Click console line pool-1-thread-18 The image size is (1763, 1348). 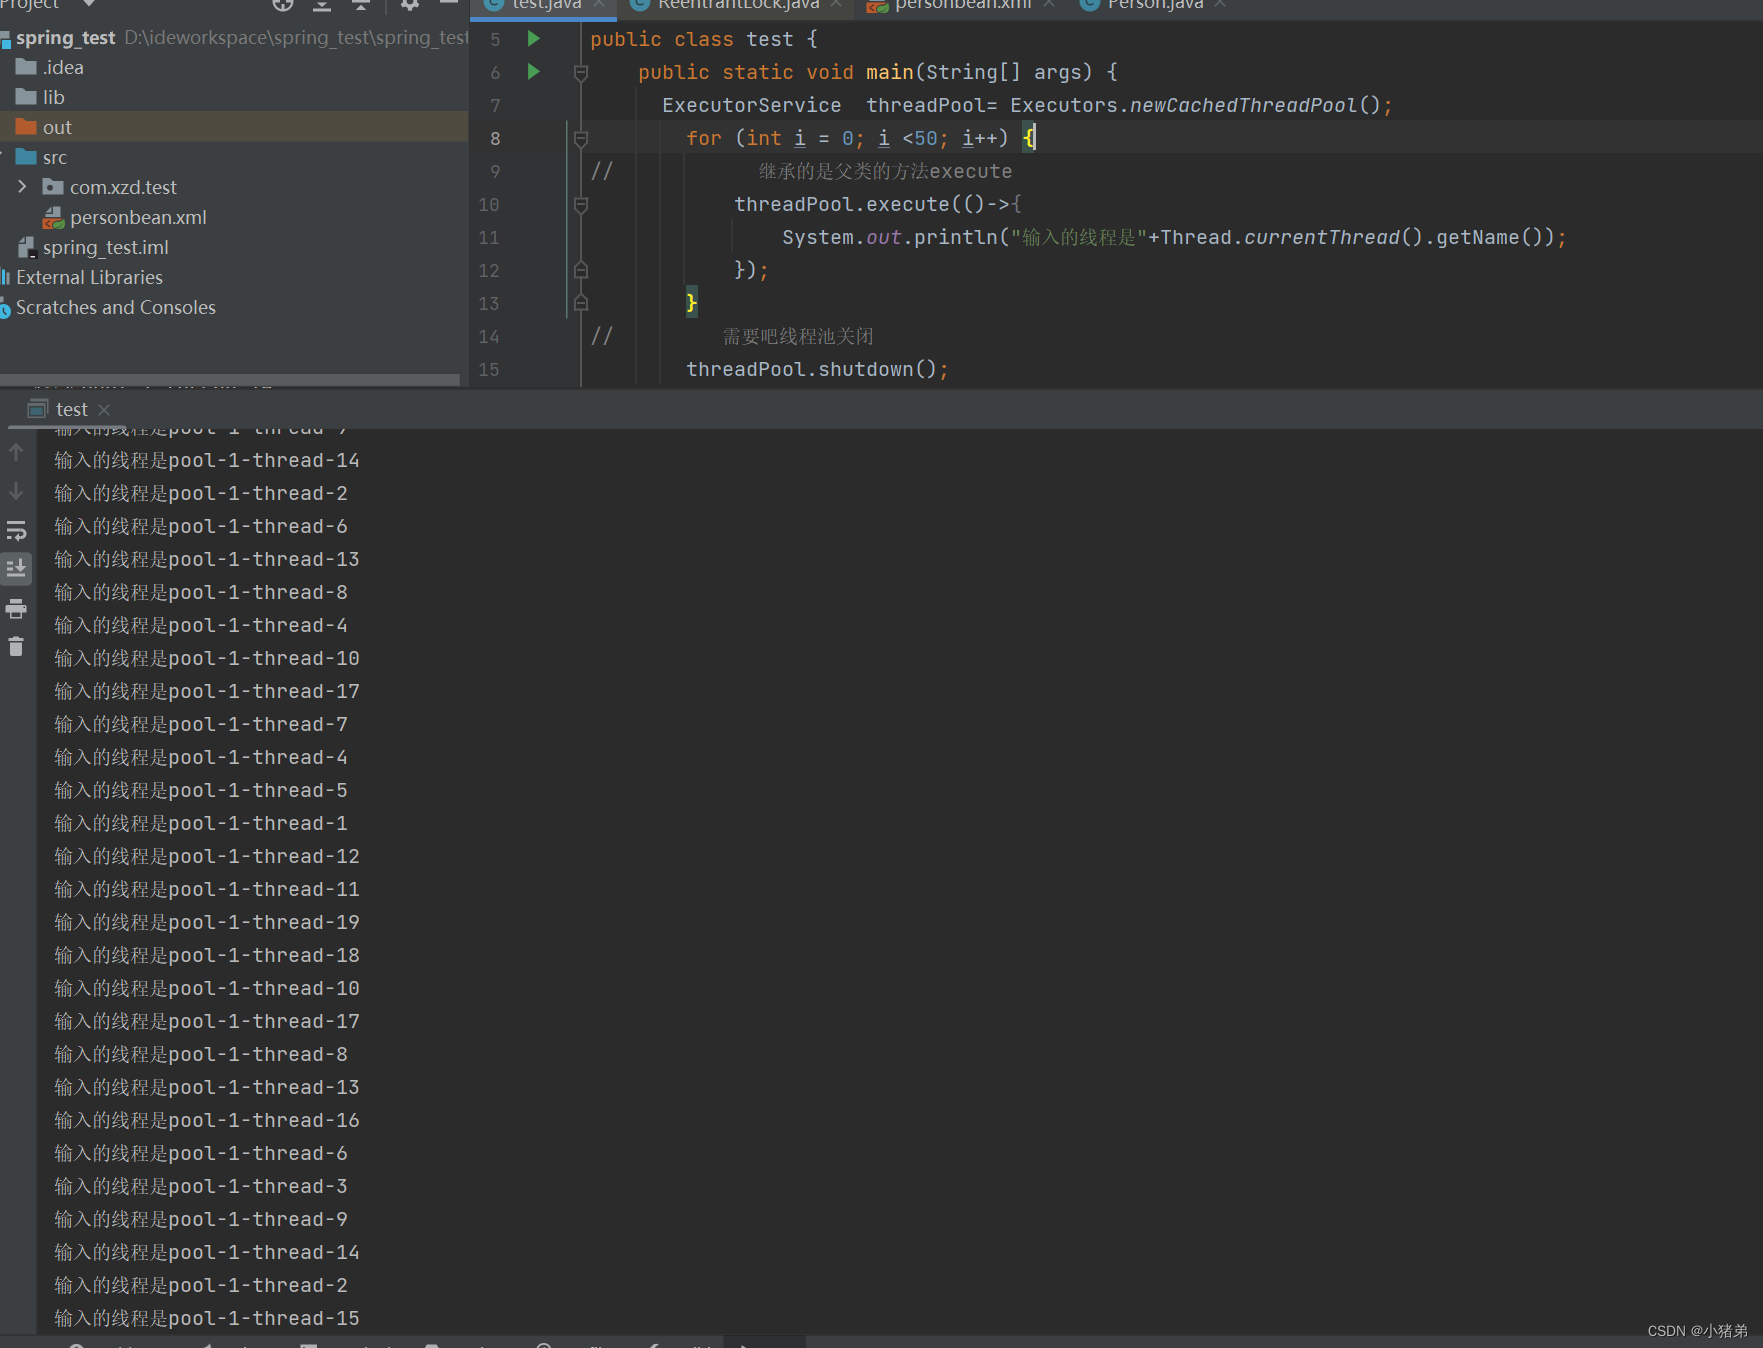pos(207,955)
